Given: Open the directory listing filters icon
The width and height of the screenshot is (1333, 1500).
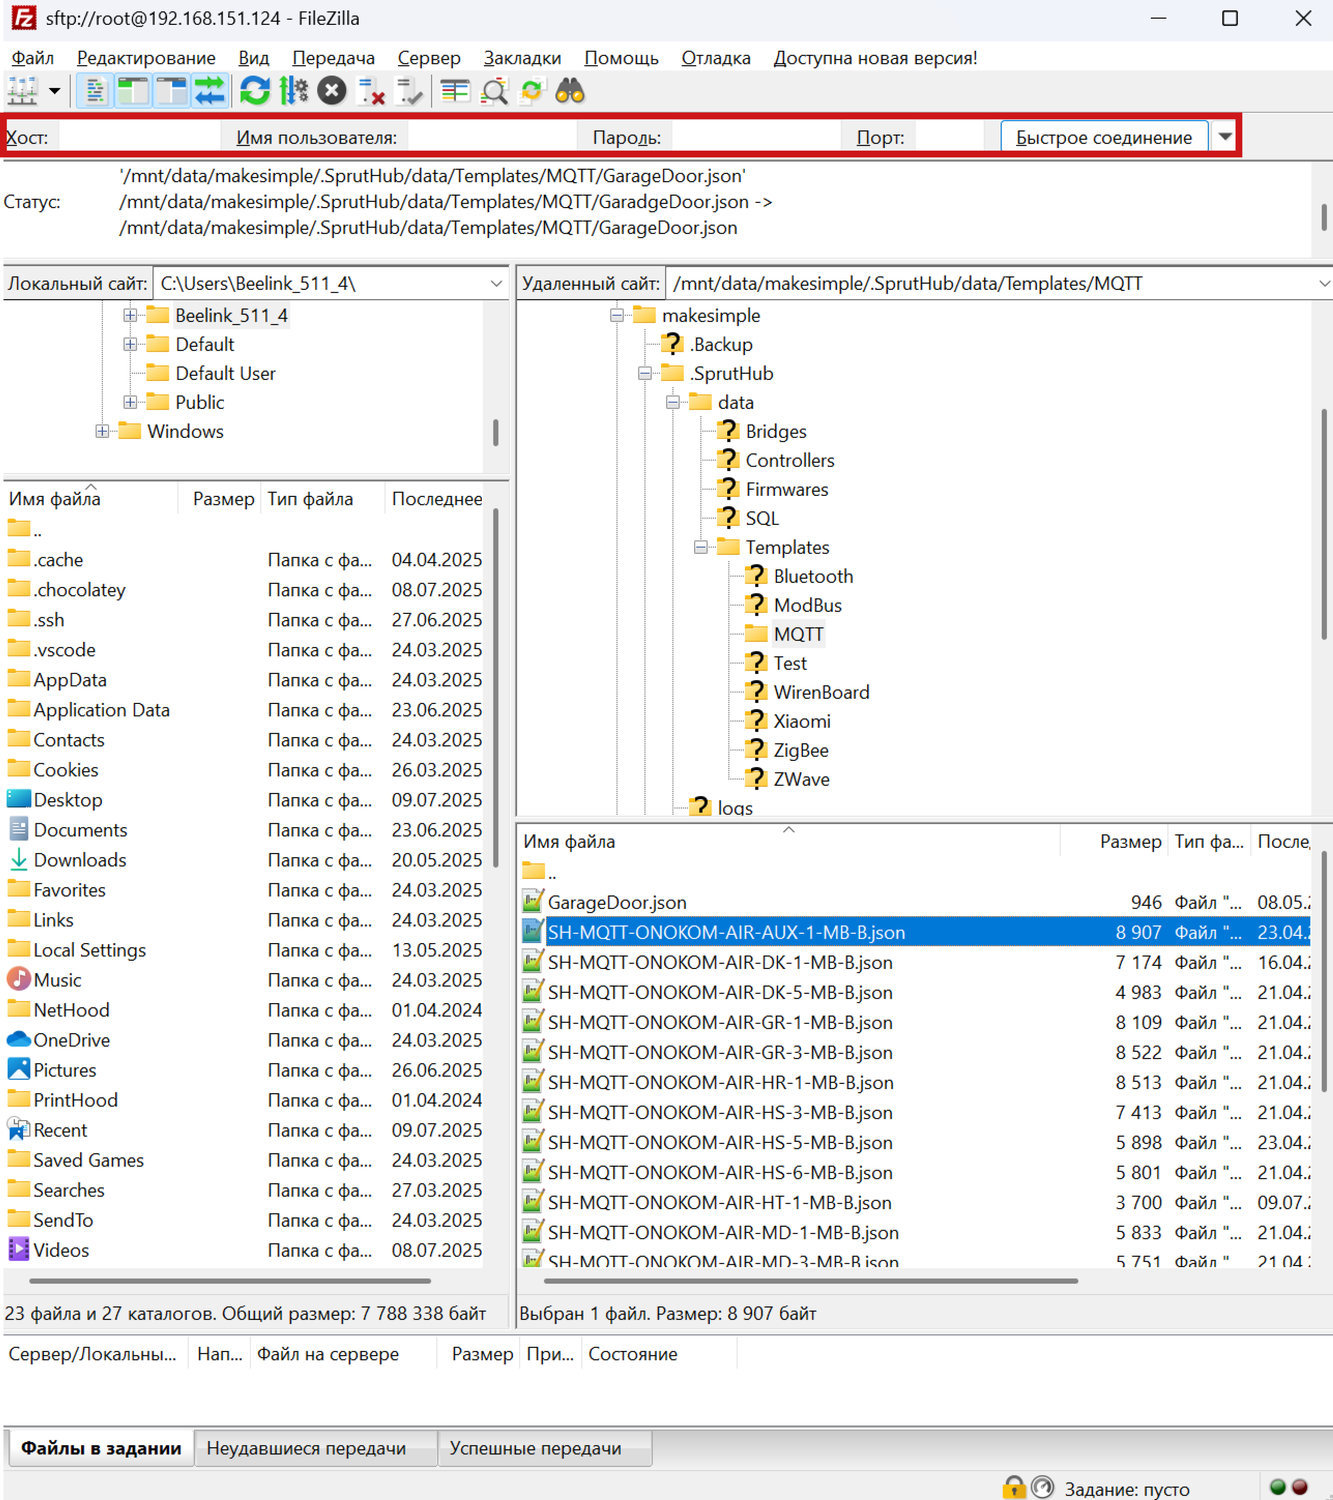Looking at the screenshot, I should tap(455, 92).
